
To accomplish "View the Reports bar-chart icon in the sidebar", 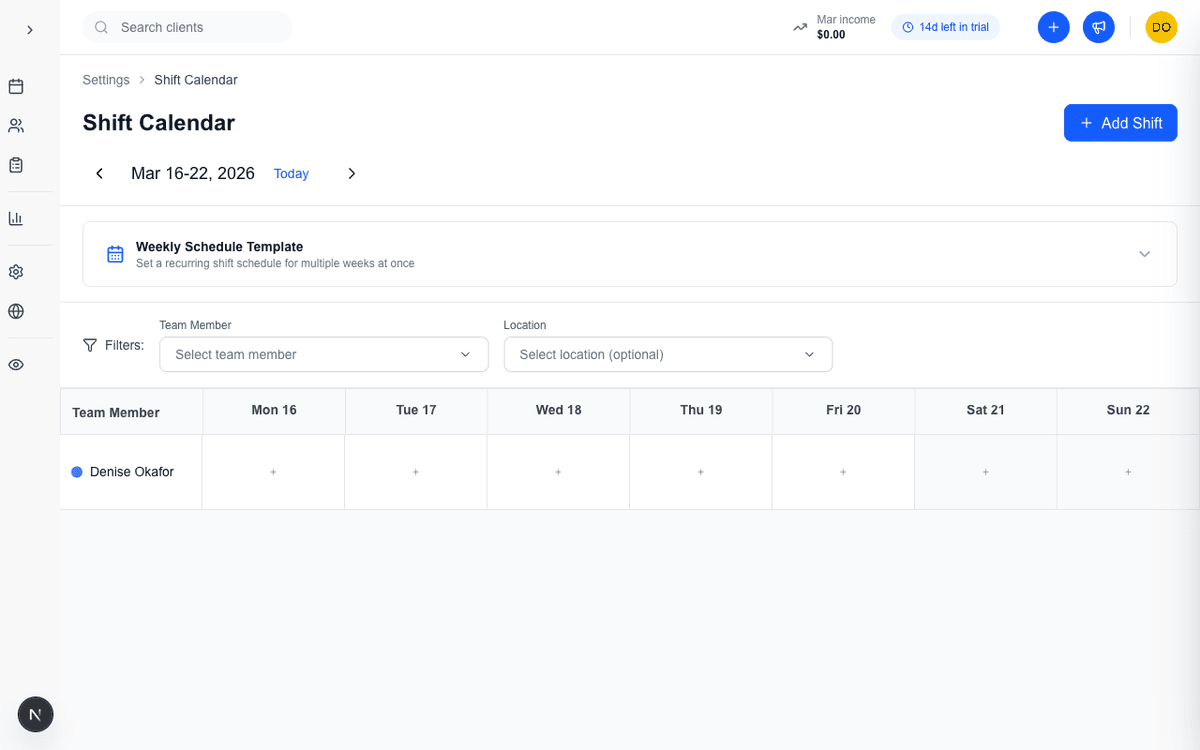I will [x=15, y=218].
